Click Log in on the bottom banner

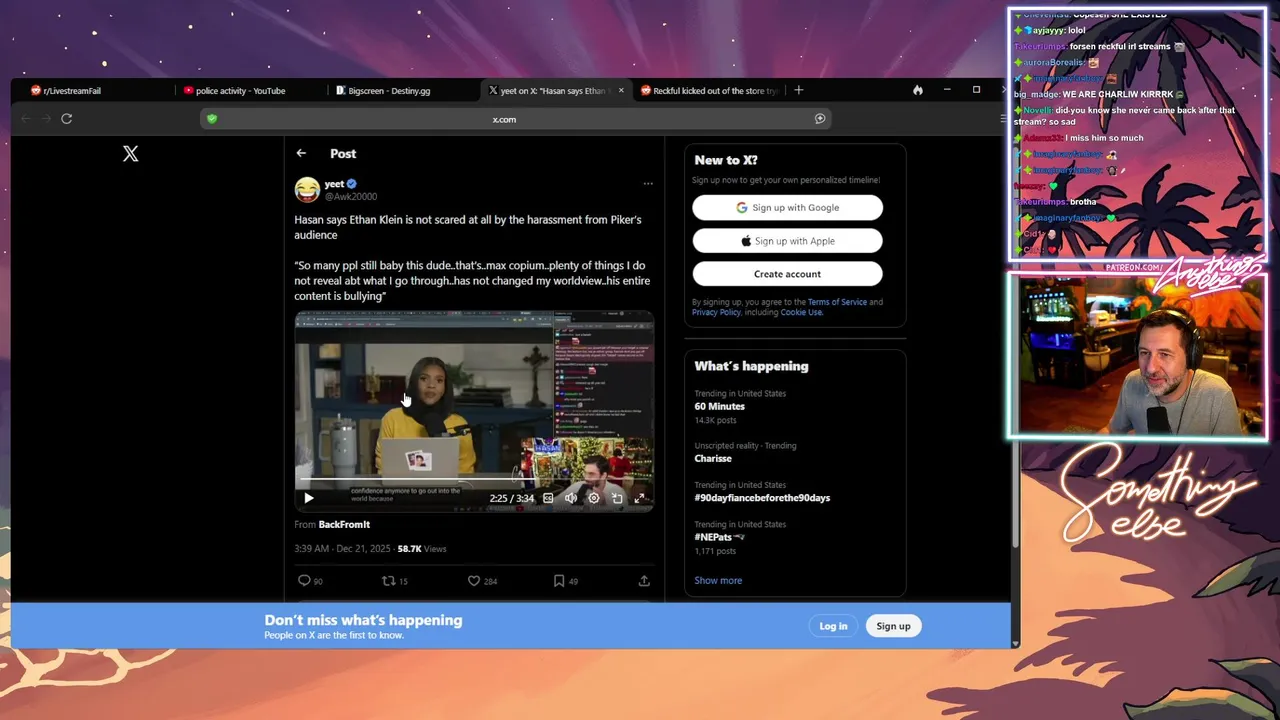pos(833,626)
